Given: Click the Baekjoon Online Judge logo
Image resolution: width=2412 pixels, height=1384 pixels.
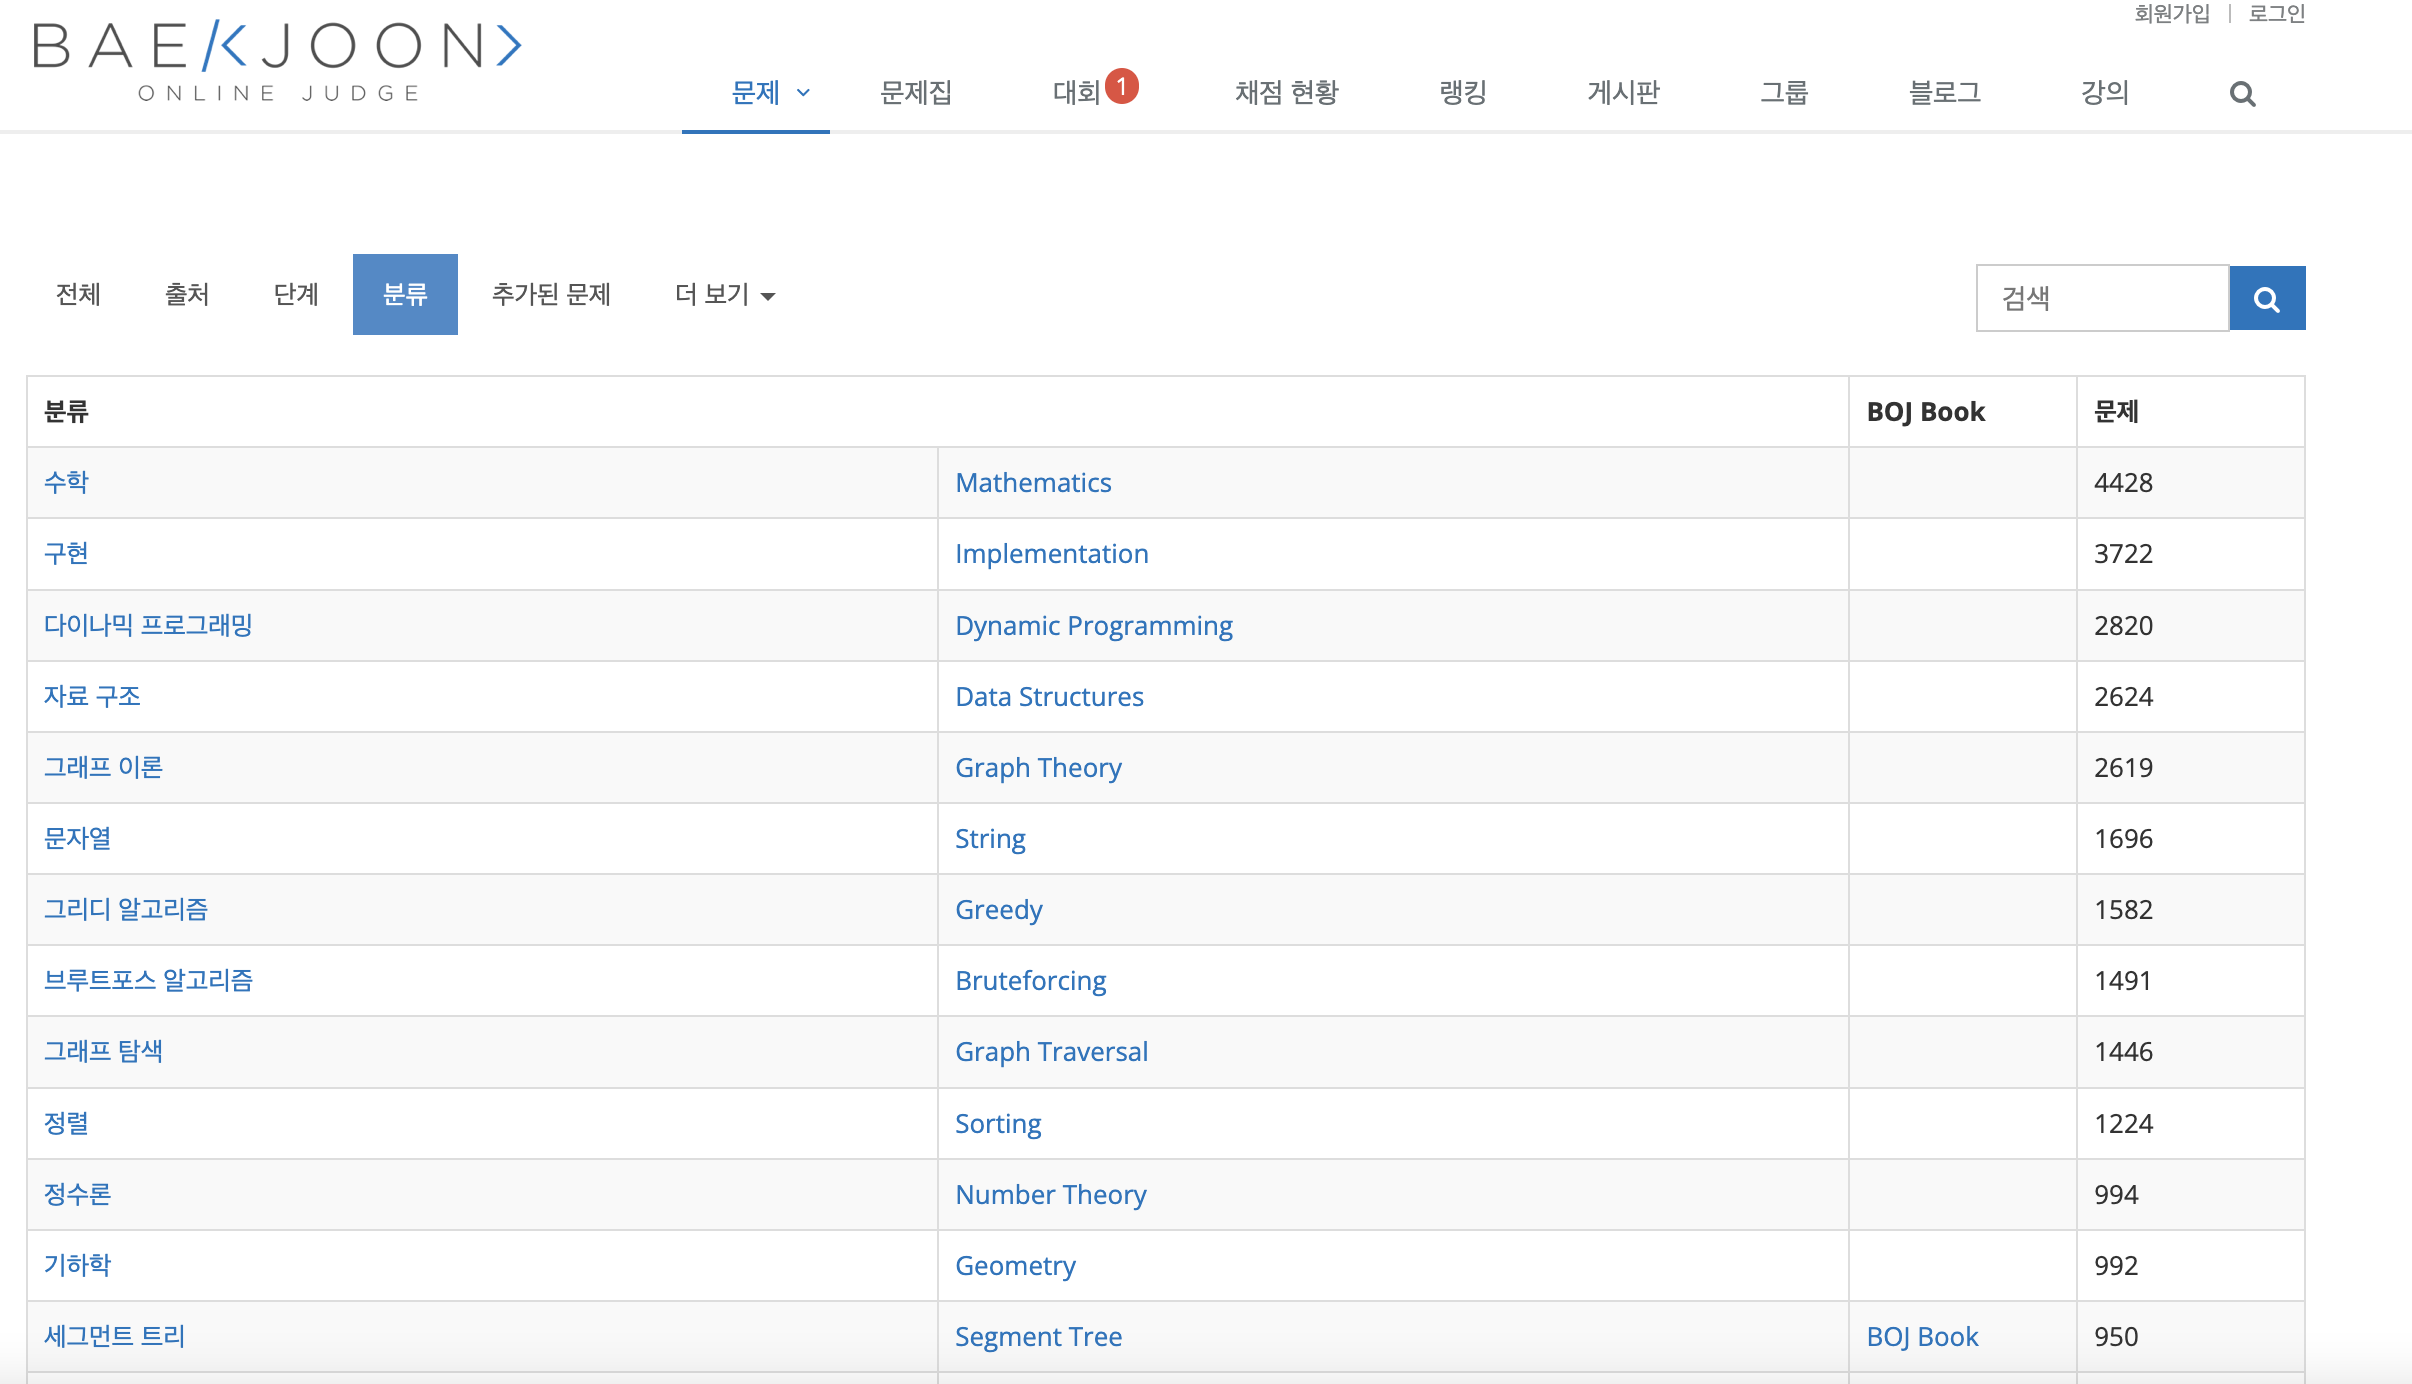Looking at the screenshot, I should pos(277,60).
